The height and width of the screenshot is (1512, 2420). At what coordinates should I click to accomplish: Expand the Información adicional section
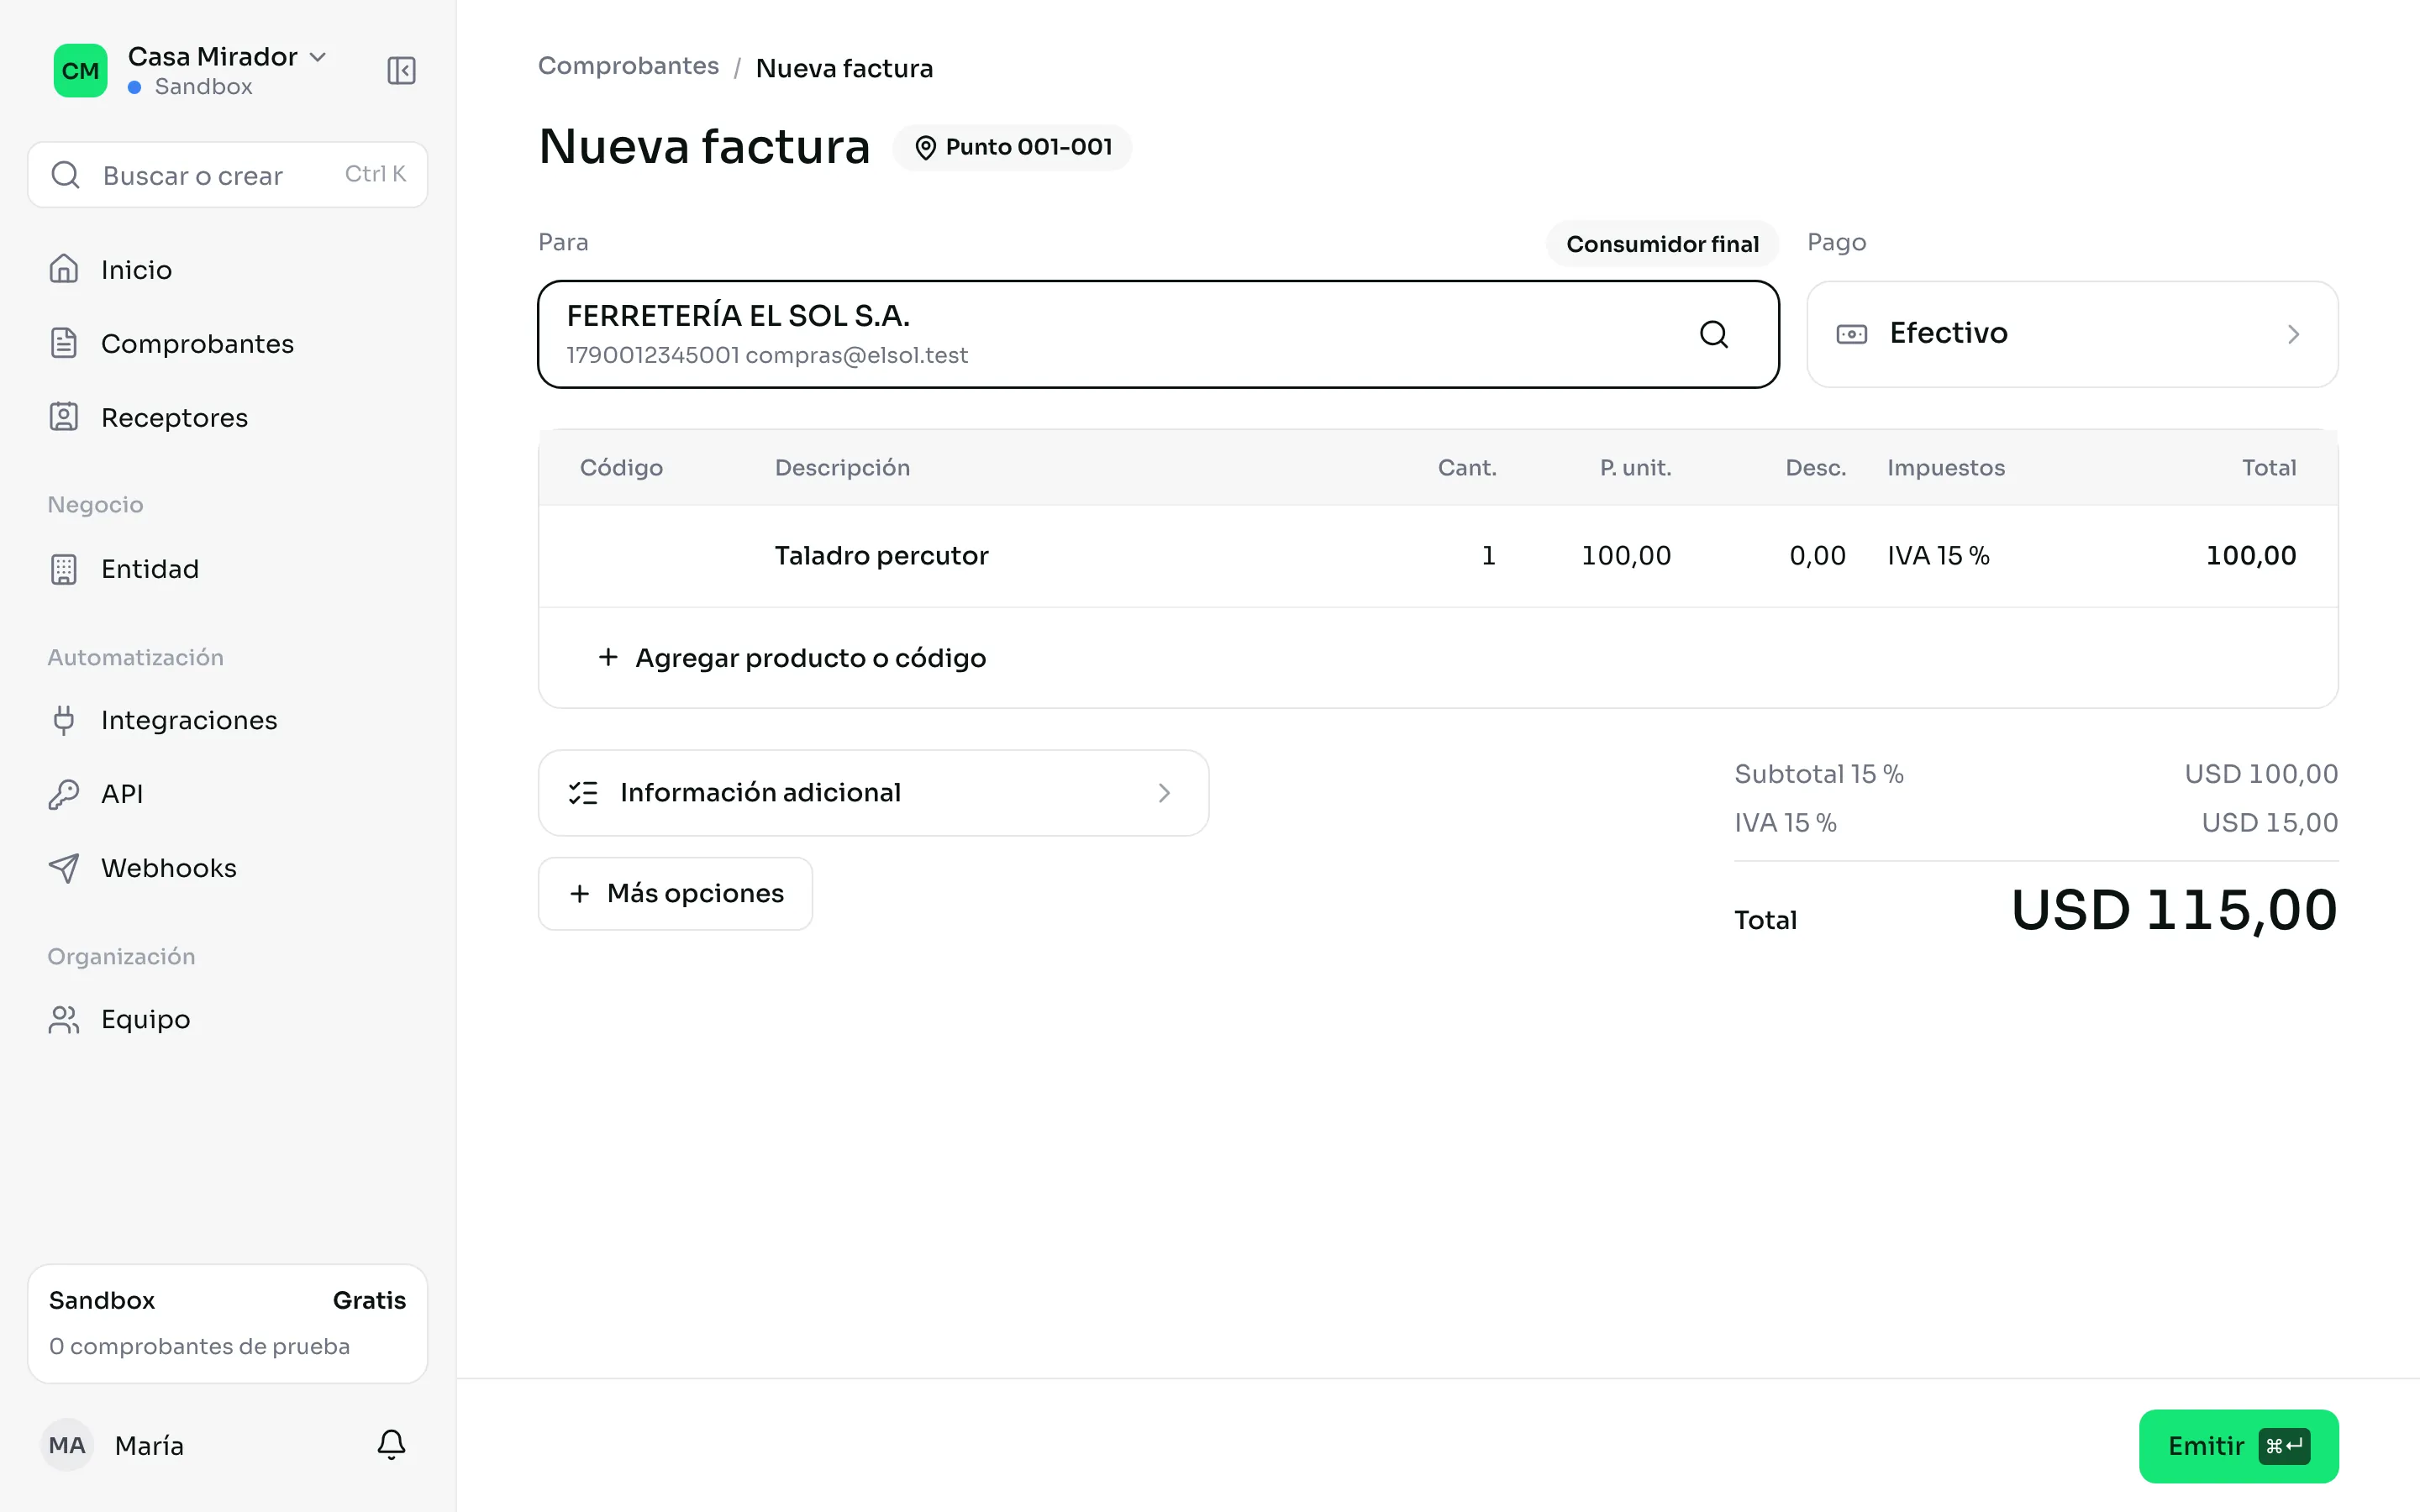(x=873, y=793)
